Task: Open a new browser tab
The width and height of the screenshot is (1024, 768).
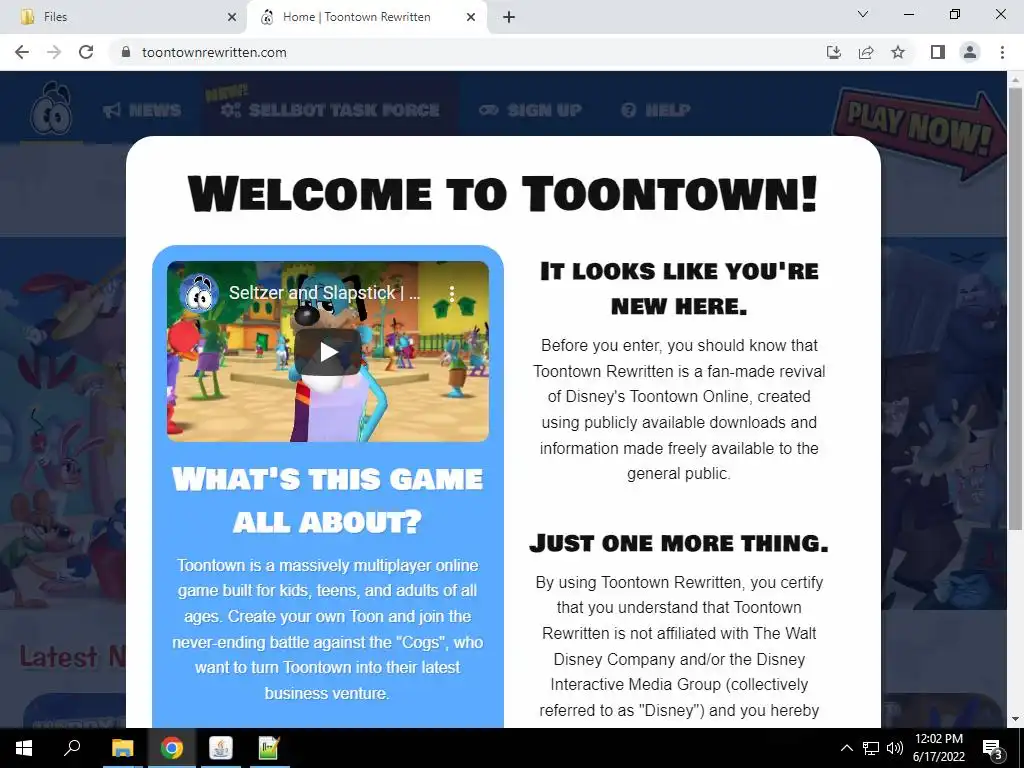Action: pyautogui.click(x=509, y=17)
